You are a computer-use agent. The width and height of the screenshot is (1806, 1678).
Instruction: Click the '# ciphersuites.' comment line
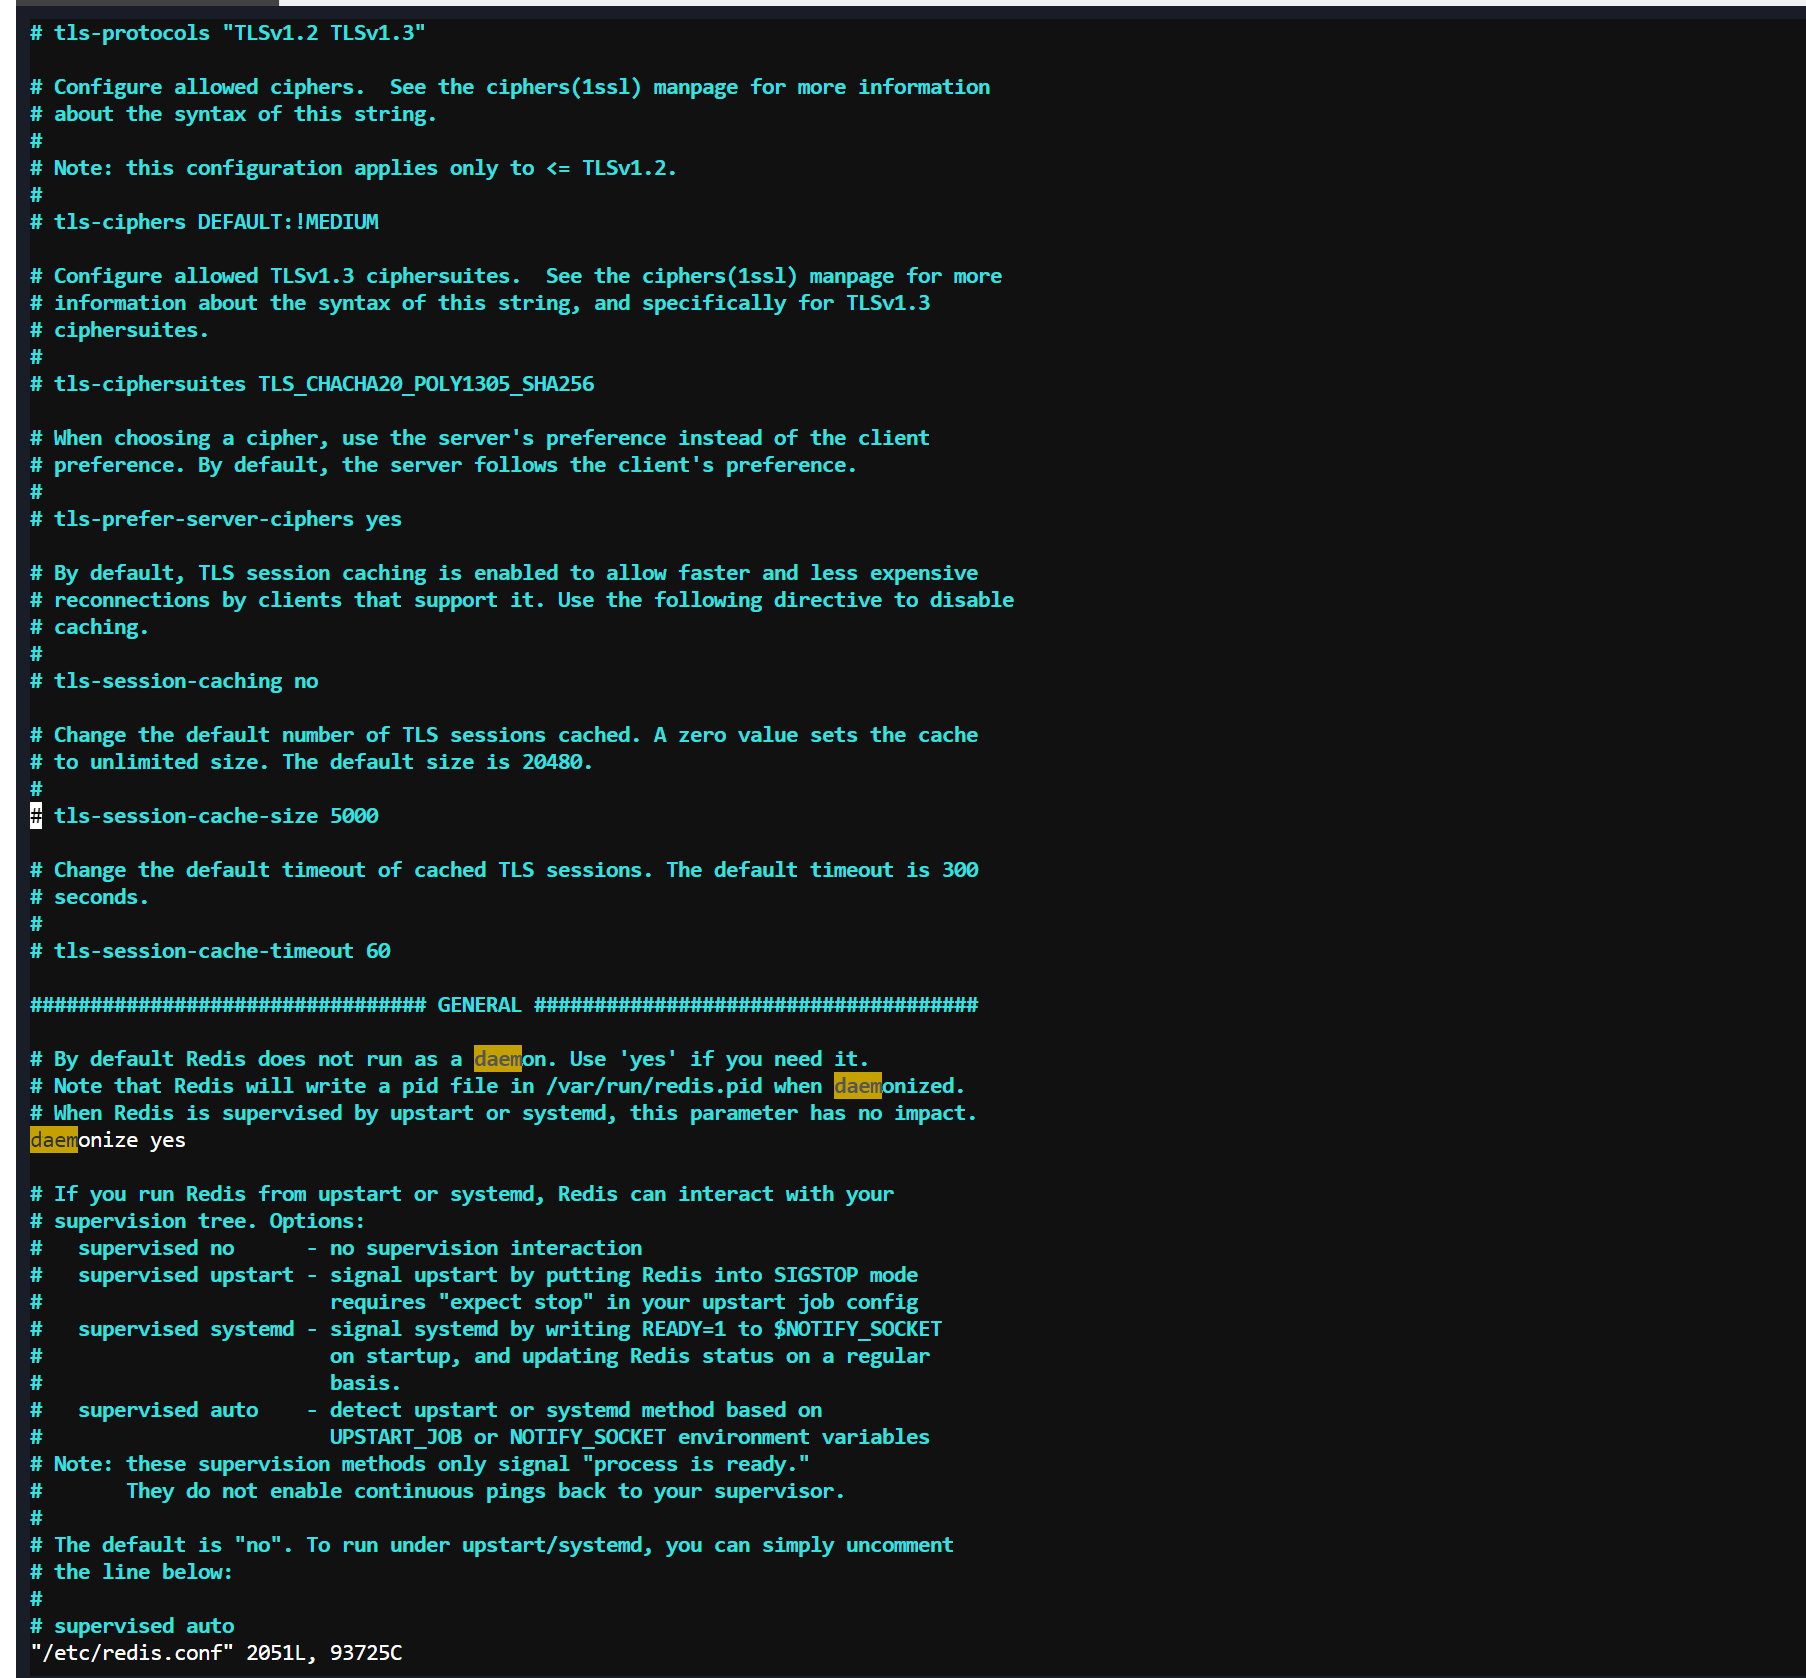[120, 330]
